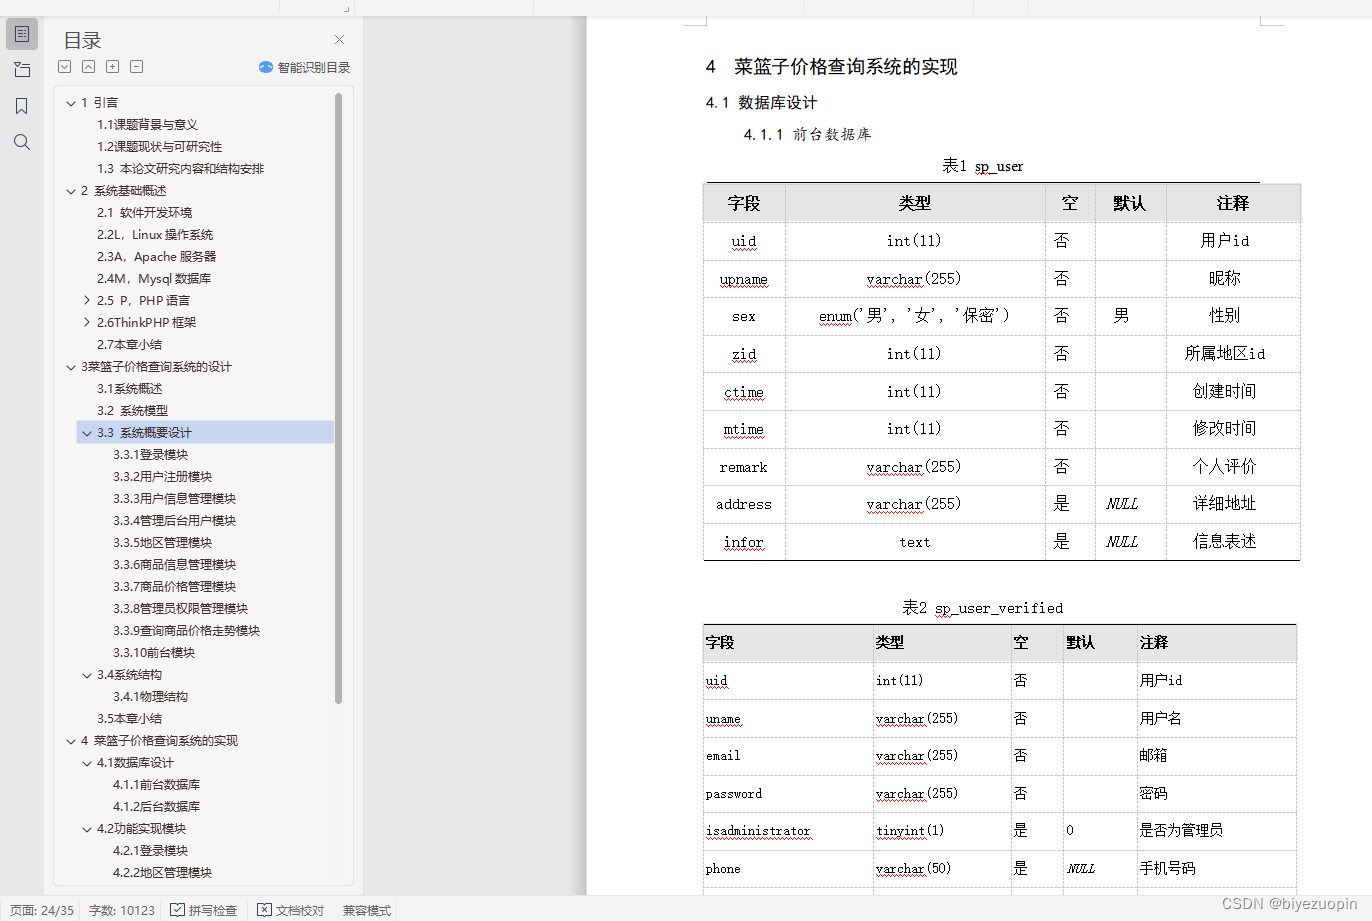Collapse the '4 菜篮子价格查询系统的实现' node
The width and height of the screenshot is (1372, 921).
tap(71, 741)
